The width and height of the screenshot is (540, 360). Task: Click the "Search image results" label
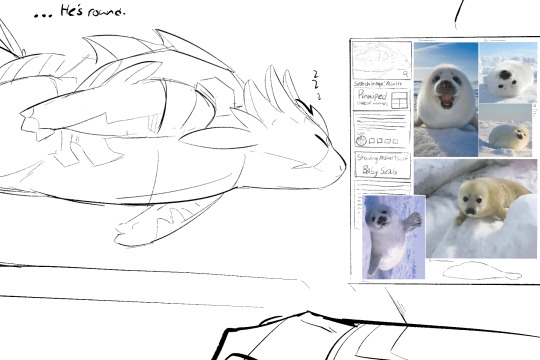(x=377, y=84)
